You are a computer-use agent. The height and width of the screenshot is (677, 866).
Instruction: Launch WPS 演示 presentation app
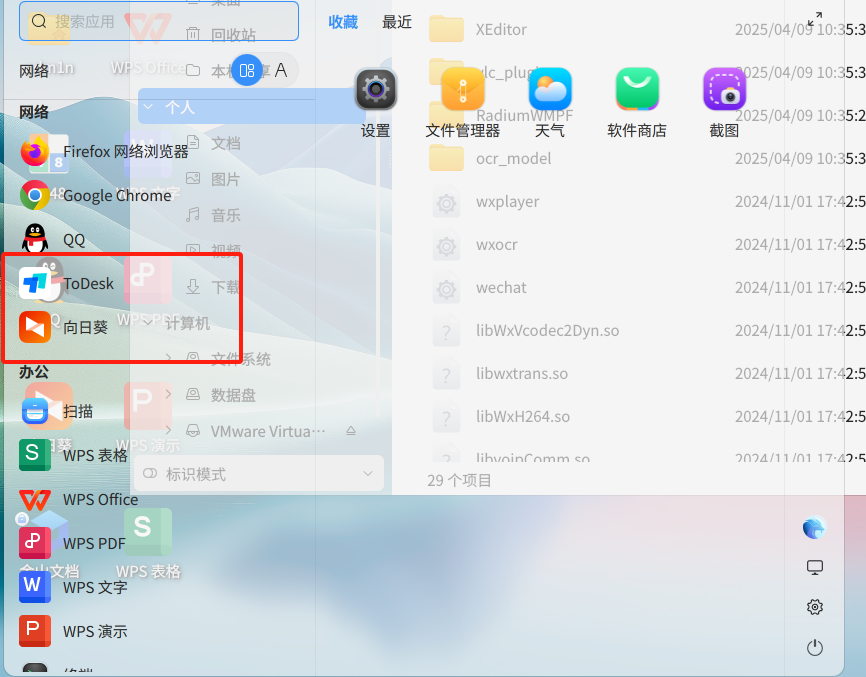tap(73, 631)
